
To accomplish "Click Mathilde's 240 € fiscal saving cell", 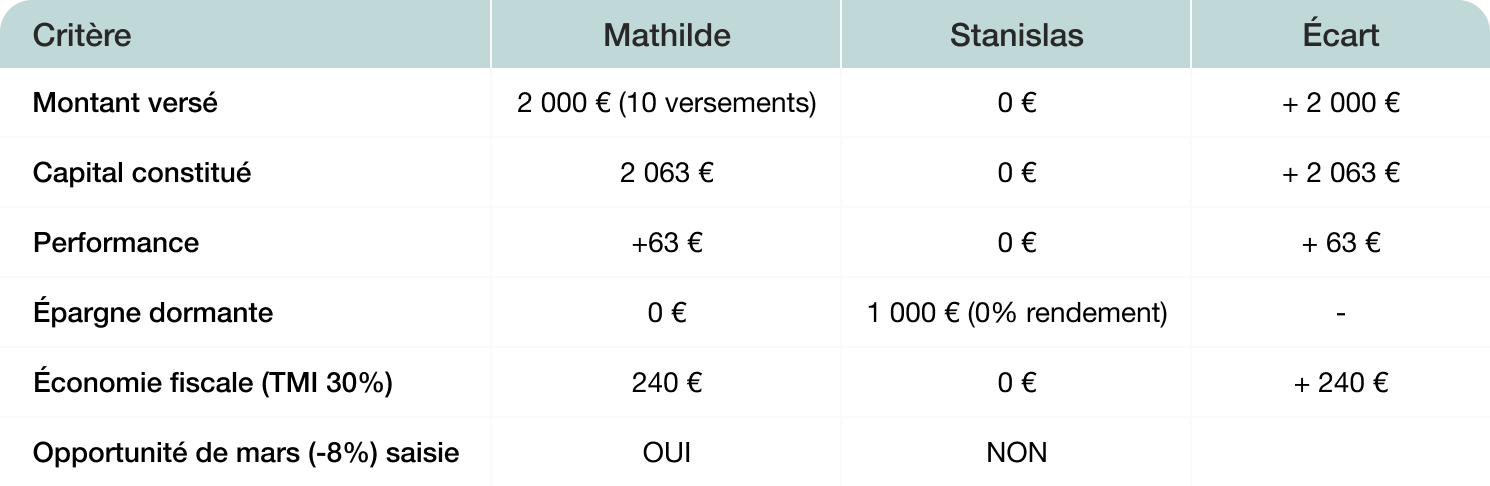I will [666, 383].
